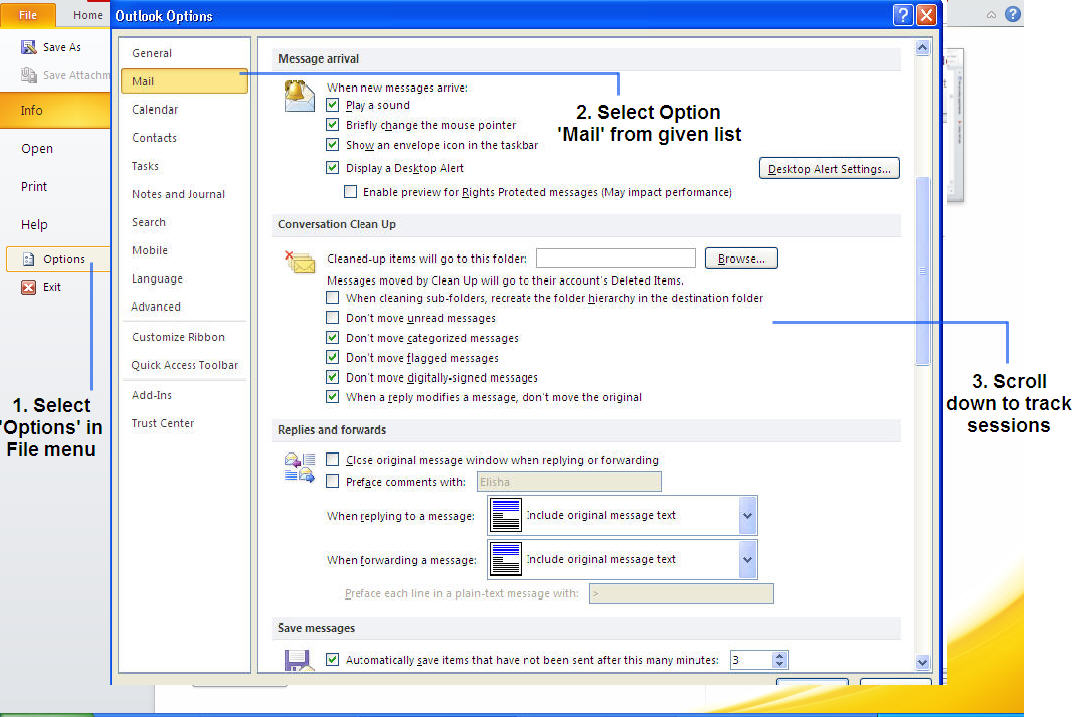Open the When forwarding a message dropdown
Screen dimensions: 1087x717
[x=747, y=560]
